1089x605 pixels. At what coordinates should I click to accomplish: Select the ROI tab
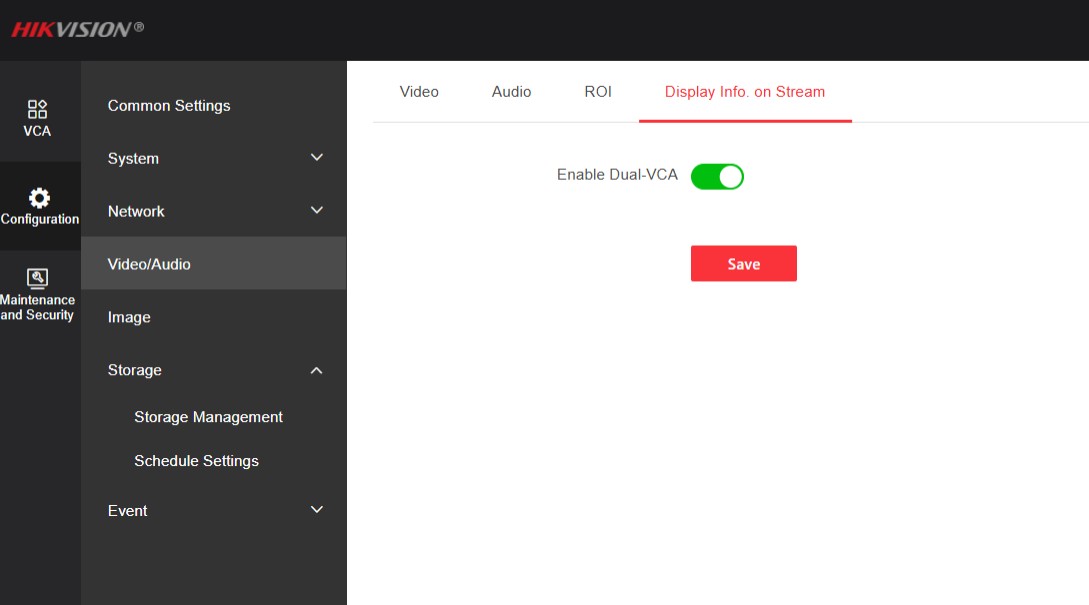point(598,92)
